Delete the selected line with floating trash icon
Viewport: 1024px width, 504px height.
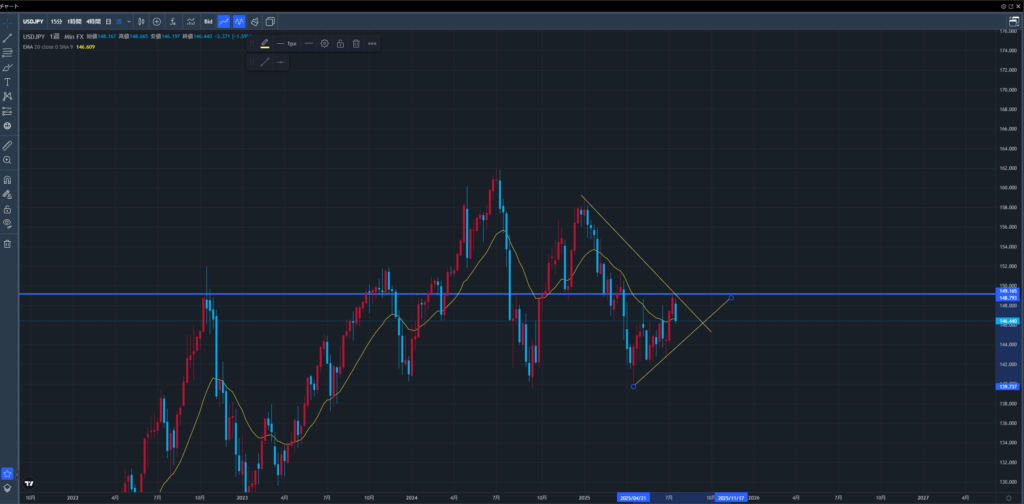356,44
